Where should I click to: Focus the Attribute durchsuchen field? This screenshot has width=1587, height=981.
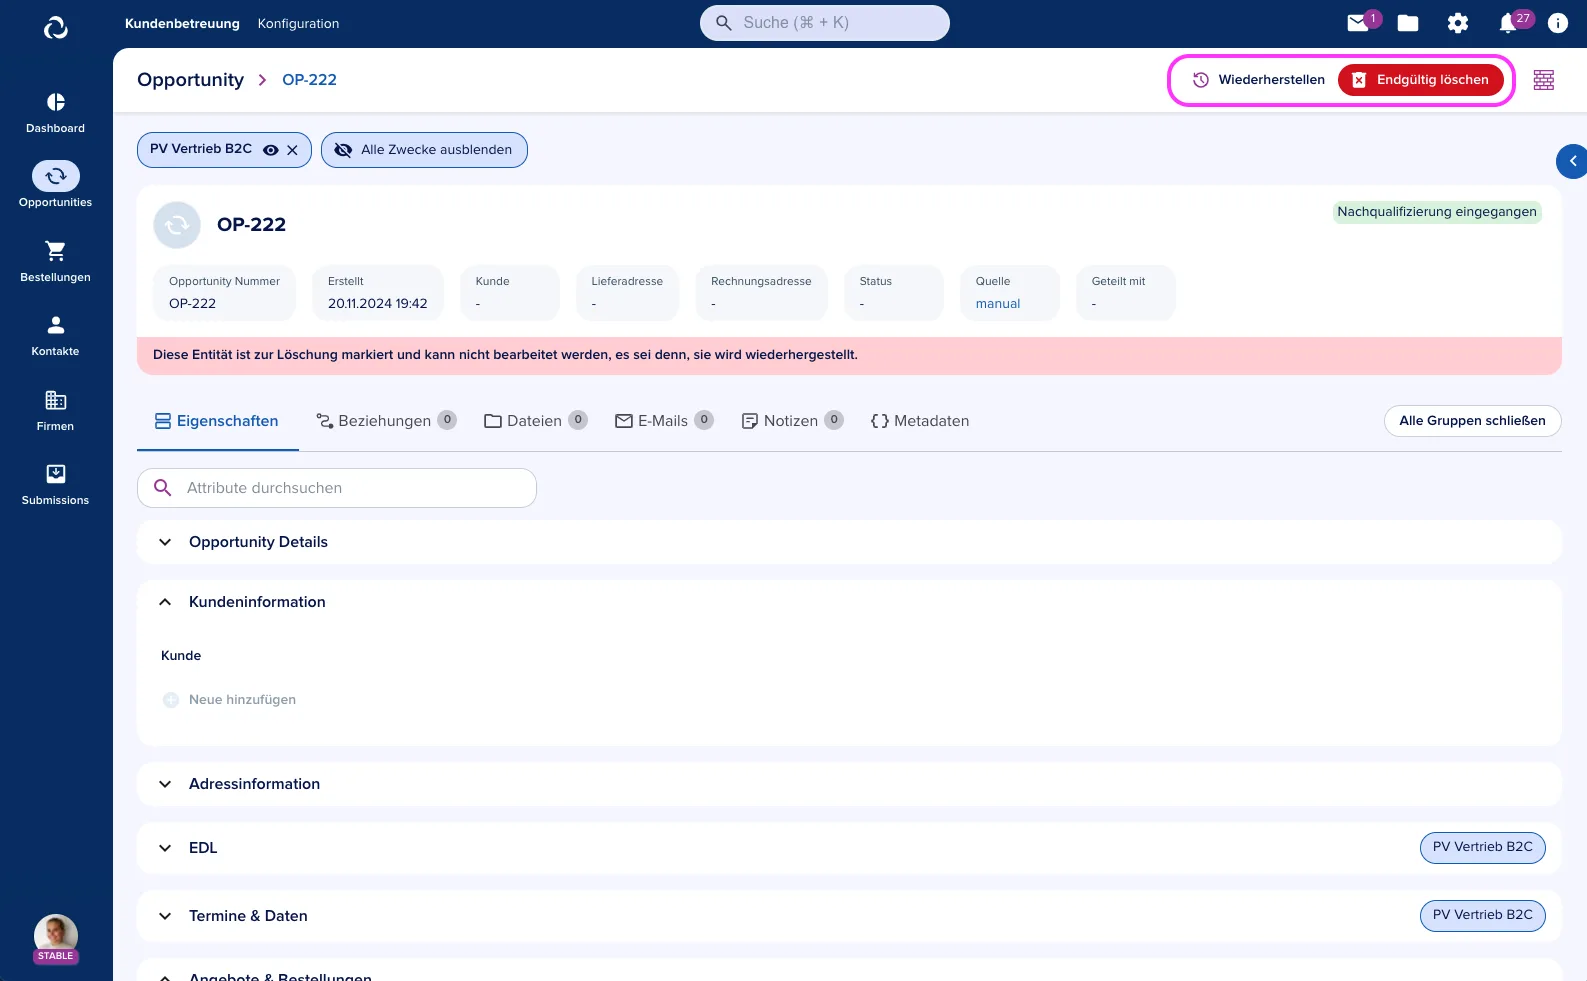(x=337, y=488)
